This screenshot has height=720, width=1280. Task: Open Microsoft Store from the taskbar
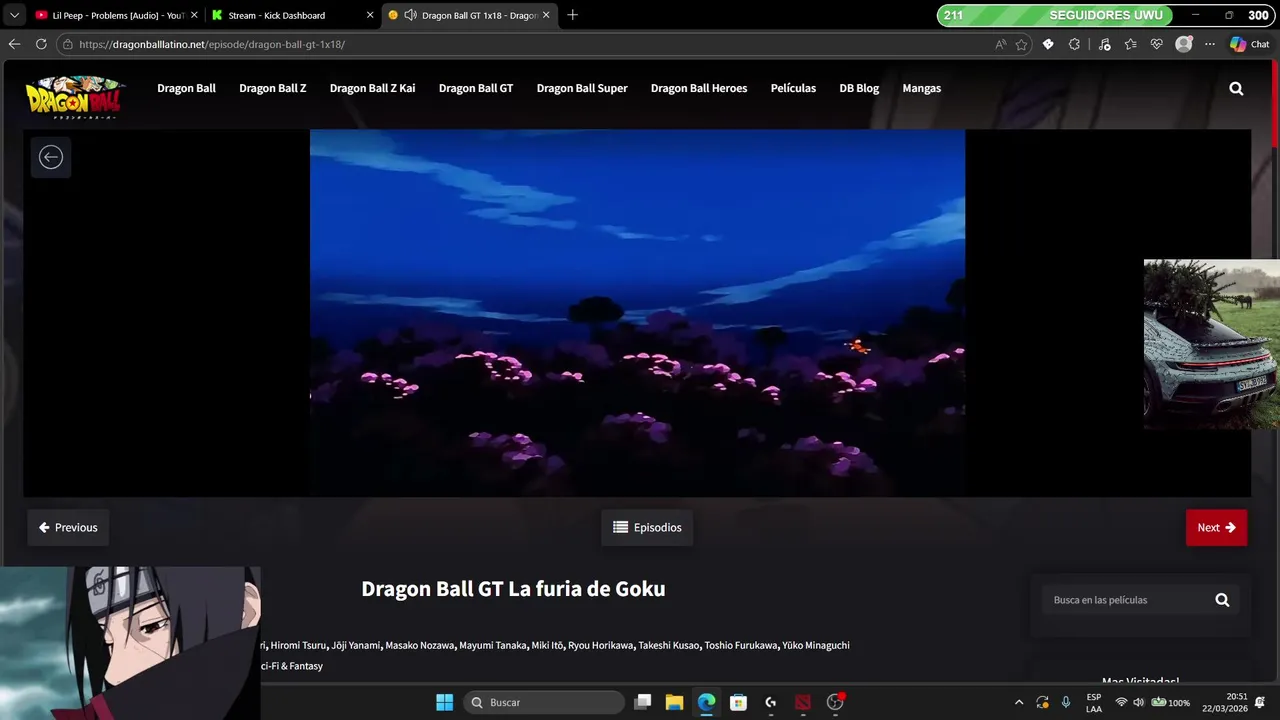(738, 702)
